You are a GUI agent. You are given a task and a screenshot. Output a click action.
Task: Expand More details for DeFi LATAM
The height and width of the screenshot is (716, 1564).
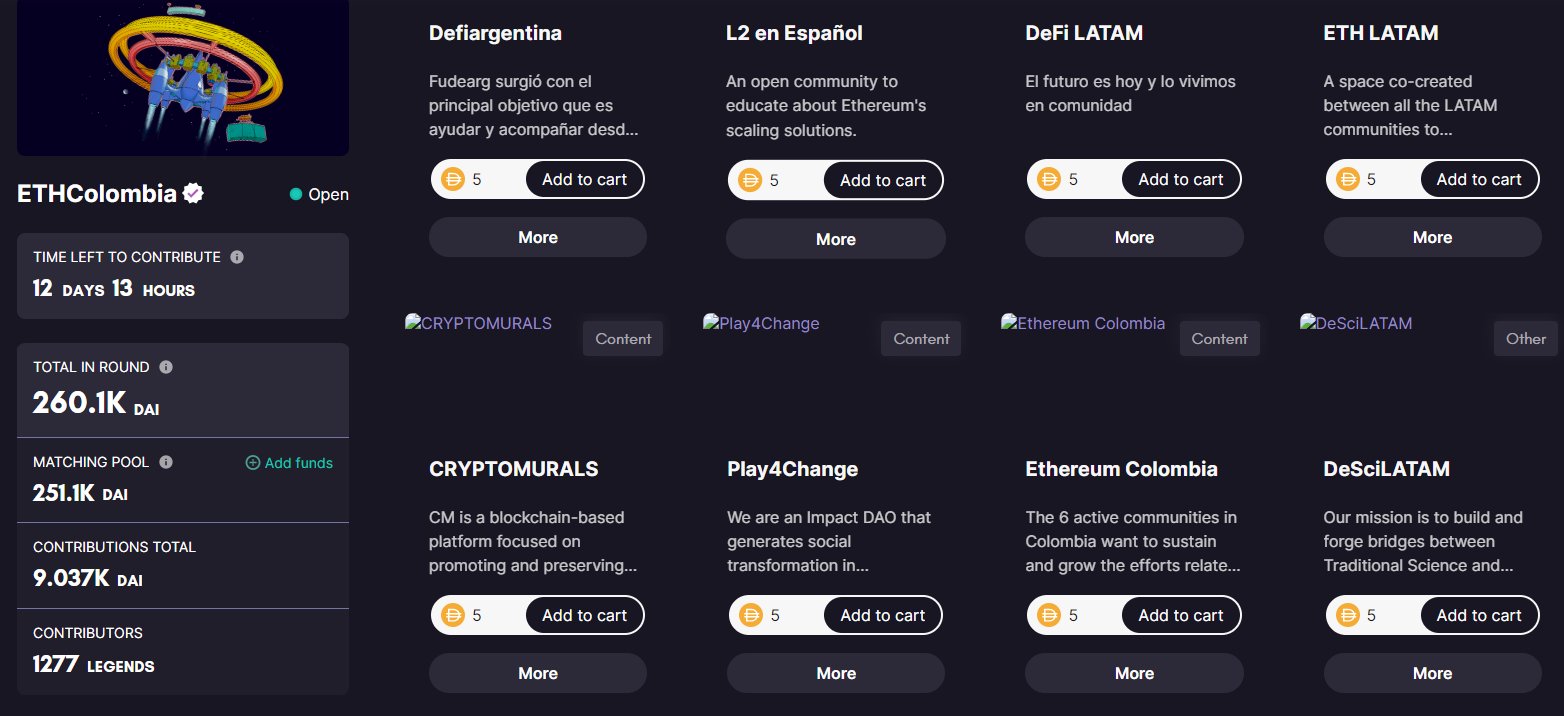point(1134,237)
